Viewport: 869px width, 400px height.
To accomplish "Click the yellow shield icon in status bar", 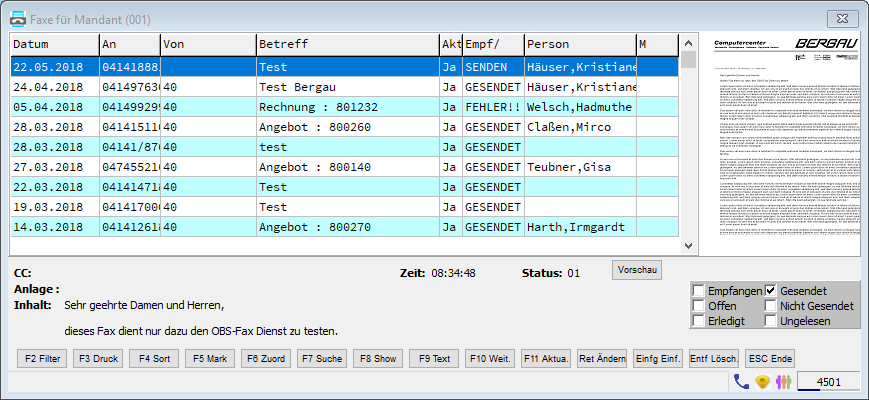I will [x=760, y=381].
